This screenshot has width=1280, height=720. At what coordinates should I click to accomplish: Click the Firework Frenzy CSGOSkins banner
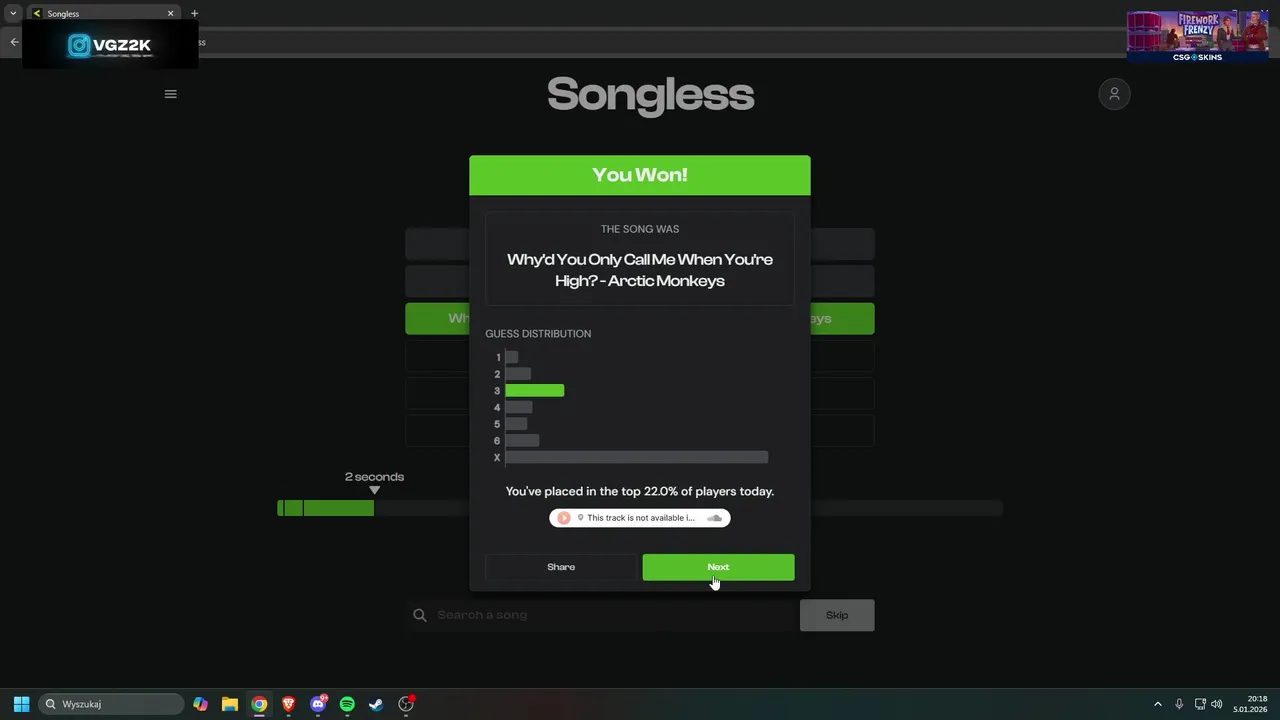(1197, 37)
